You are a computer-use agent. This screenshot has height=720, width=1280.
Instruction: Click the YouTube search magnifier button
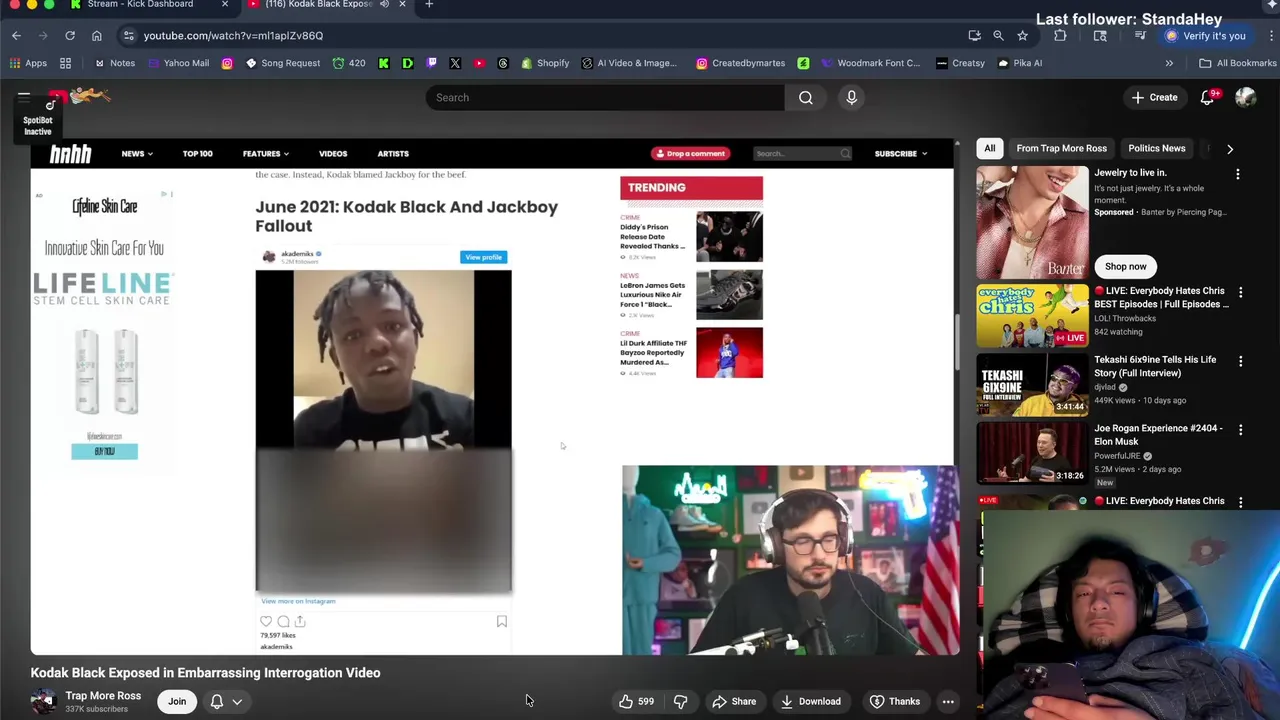(x=806, y=97)
